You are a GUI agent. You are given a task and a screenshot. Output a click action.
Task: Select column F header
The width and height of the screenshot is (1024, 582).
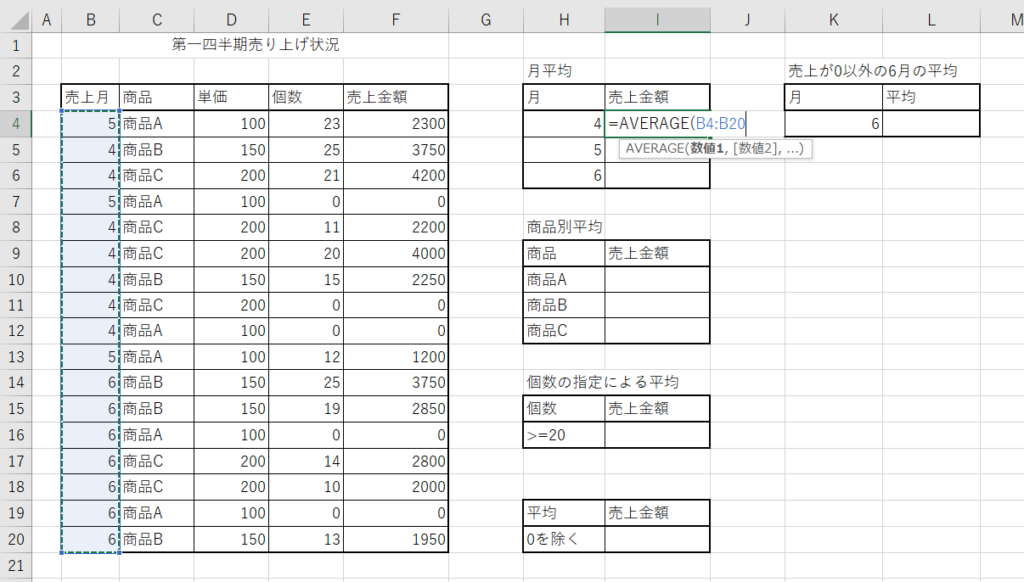point(396,19)
